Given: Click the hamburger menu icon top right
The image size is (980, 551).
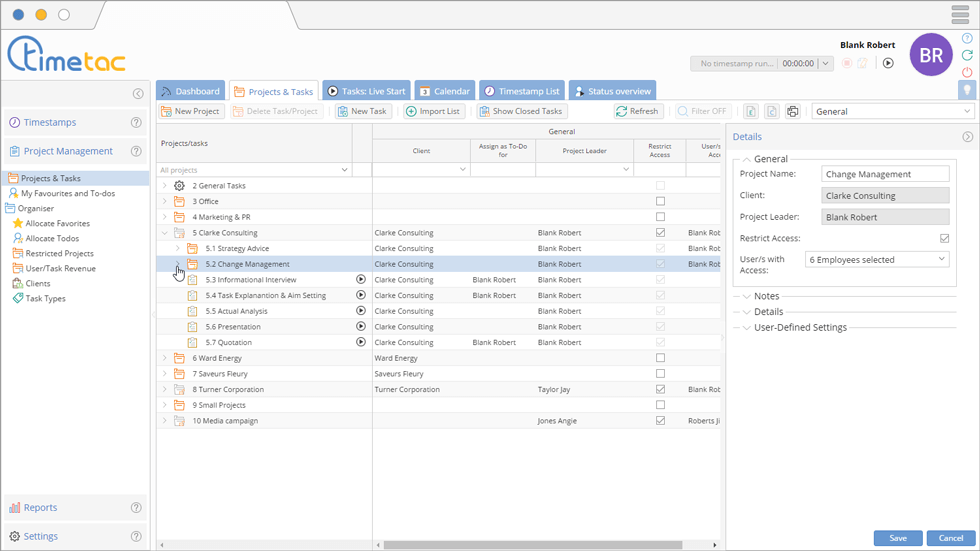Looking at the screenshot, I should [x=960, y=14].
